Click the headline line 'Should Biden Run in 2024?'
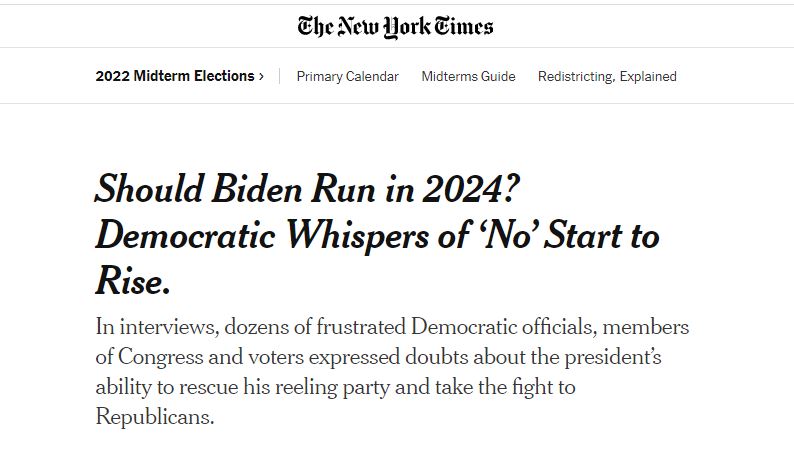This screenshot has width=794, height=453. (307, 189)
